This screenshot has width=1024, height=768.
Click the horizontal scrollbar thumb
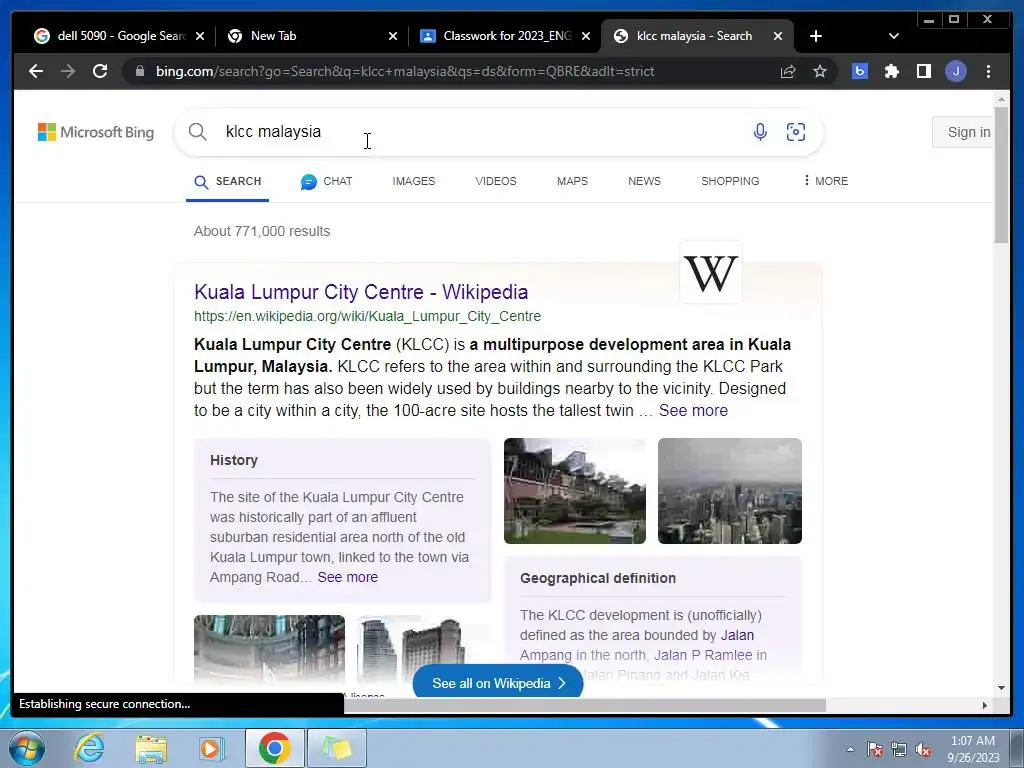(x=584, y=705)
